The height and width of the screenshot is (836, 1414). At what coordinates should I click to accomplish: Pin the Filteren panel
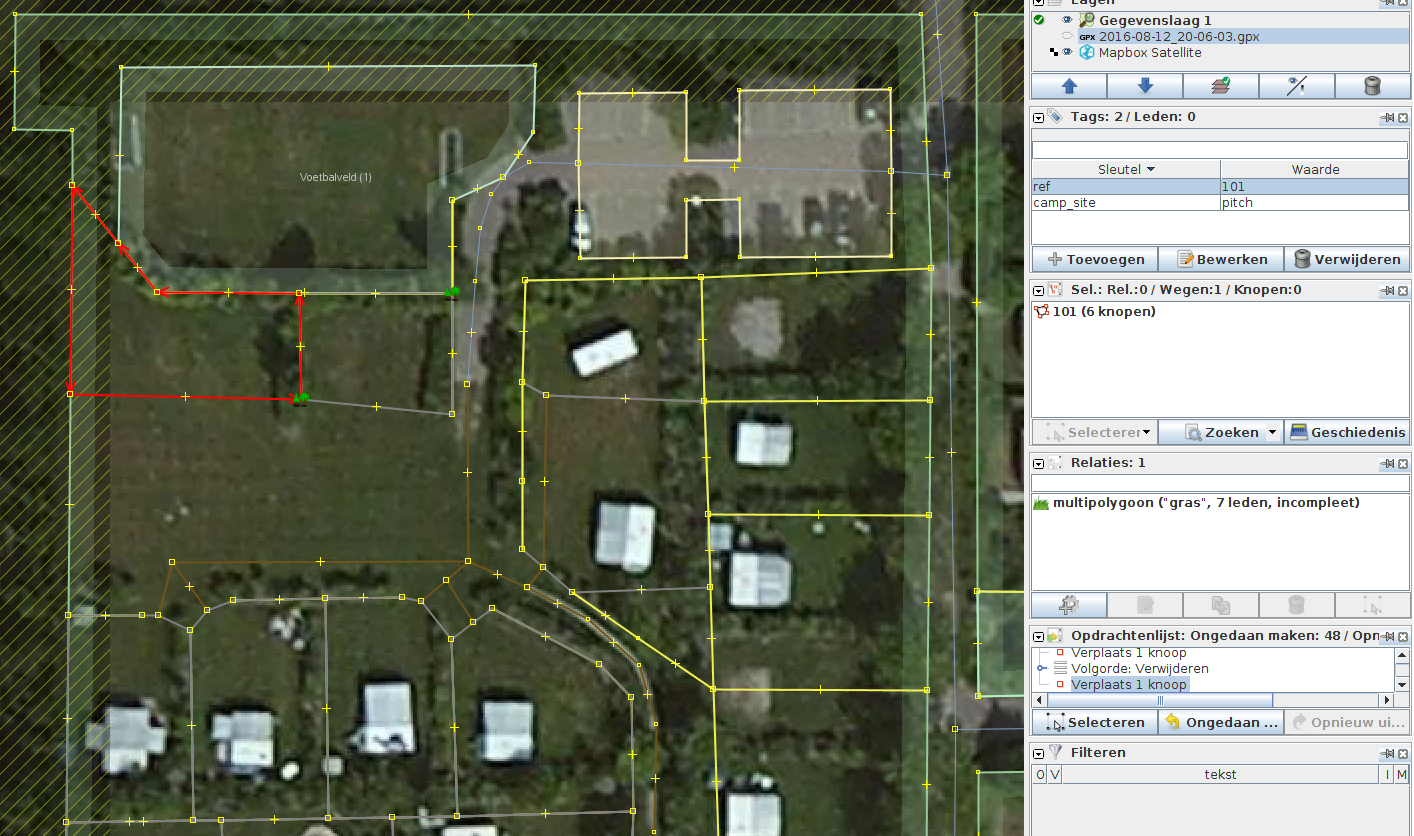point(1388,753)
